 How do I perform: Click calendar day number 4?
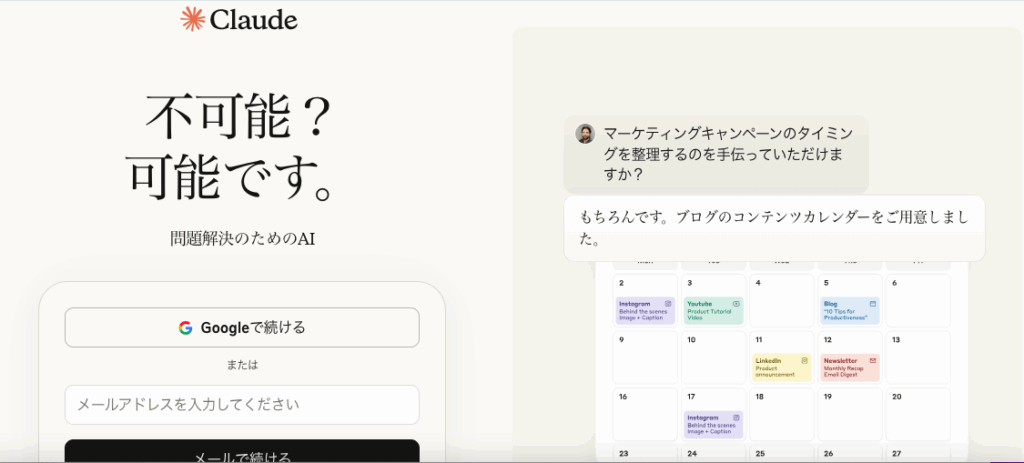(x=758, y=283)
